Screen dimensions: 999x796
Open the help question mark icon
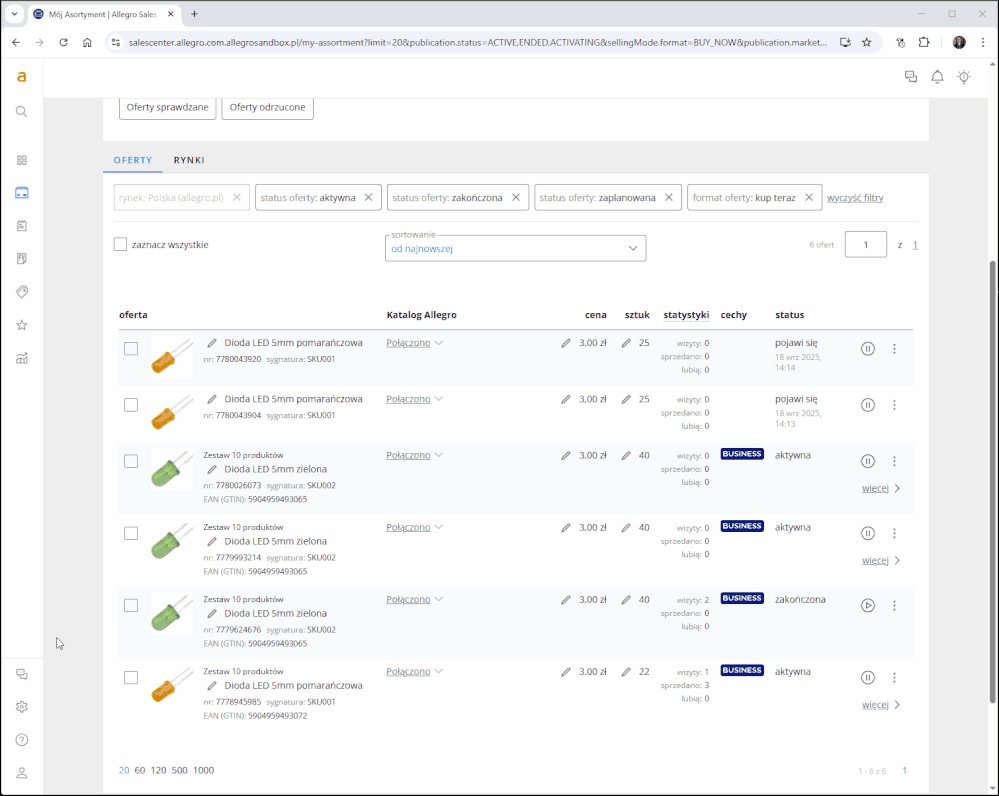tap(22, 740)
